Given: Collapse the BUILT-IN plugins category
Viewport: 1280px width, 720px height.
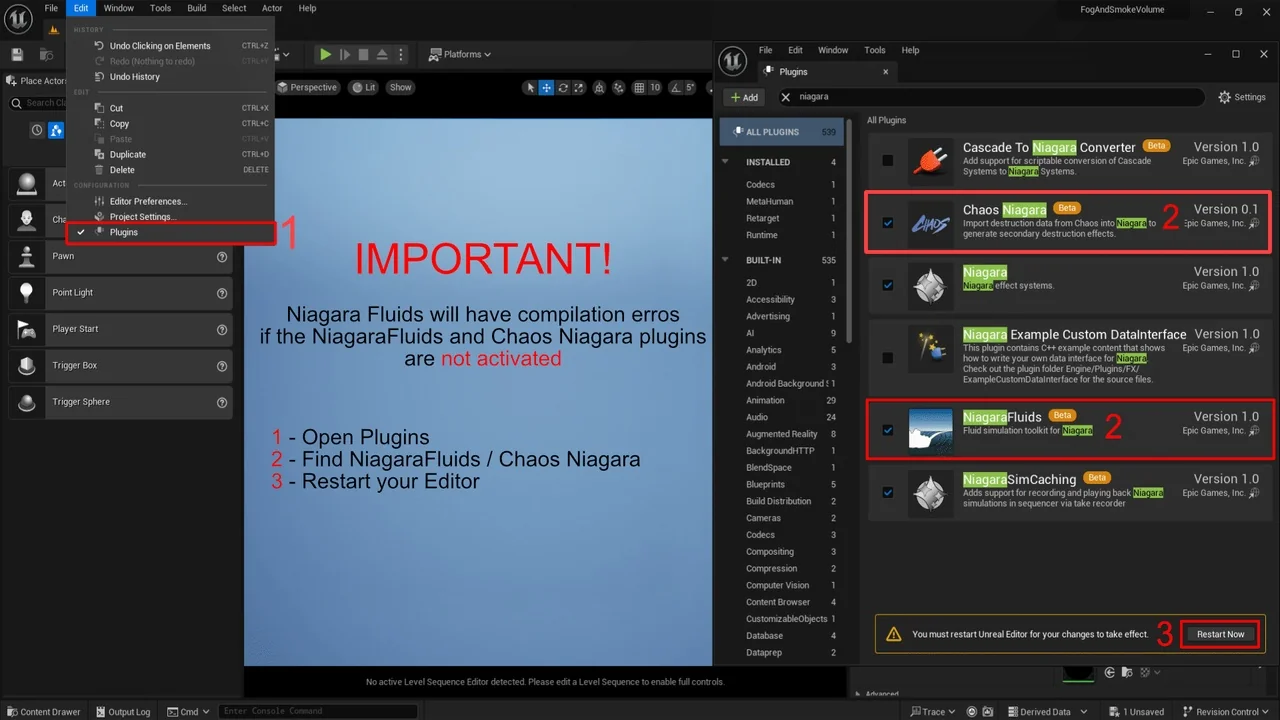Looking at the screenshot, I should (x=724, y=259).
